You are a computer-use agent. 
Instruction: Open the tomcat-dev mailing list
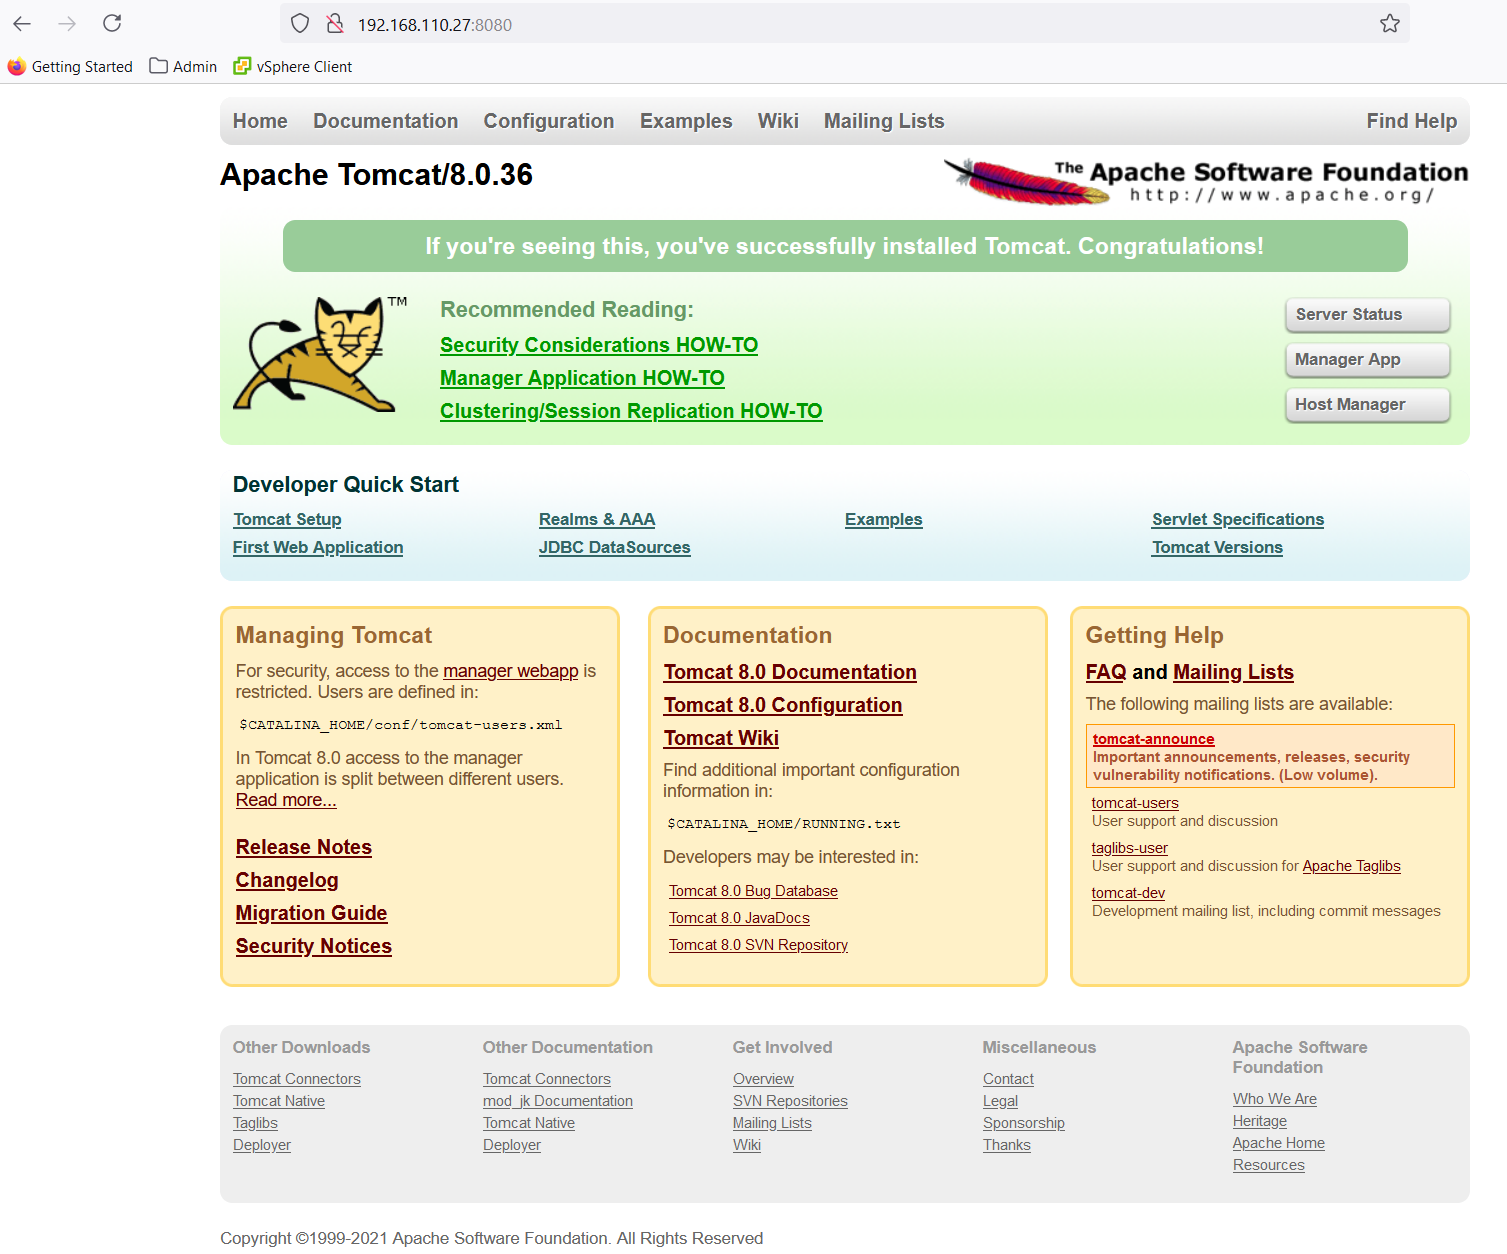pyautogui.click(x=1128, y=893)
